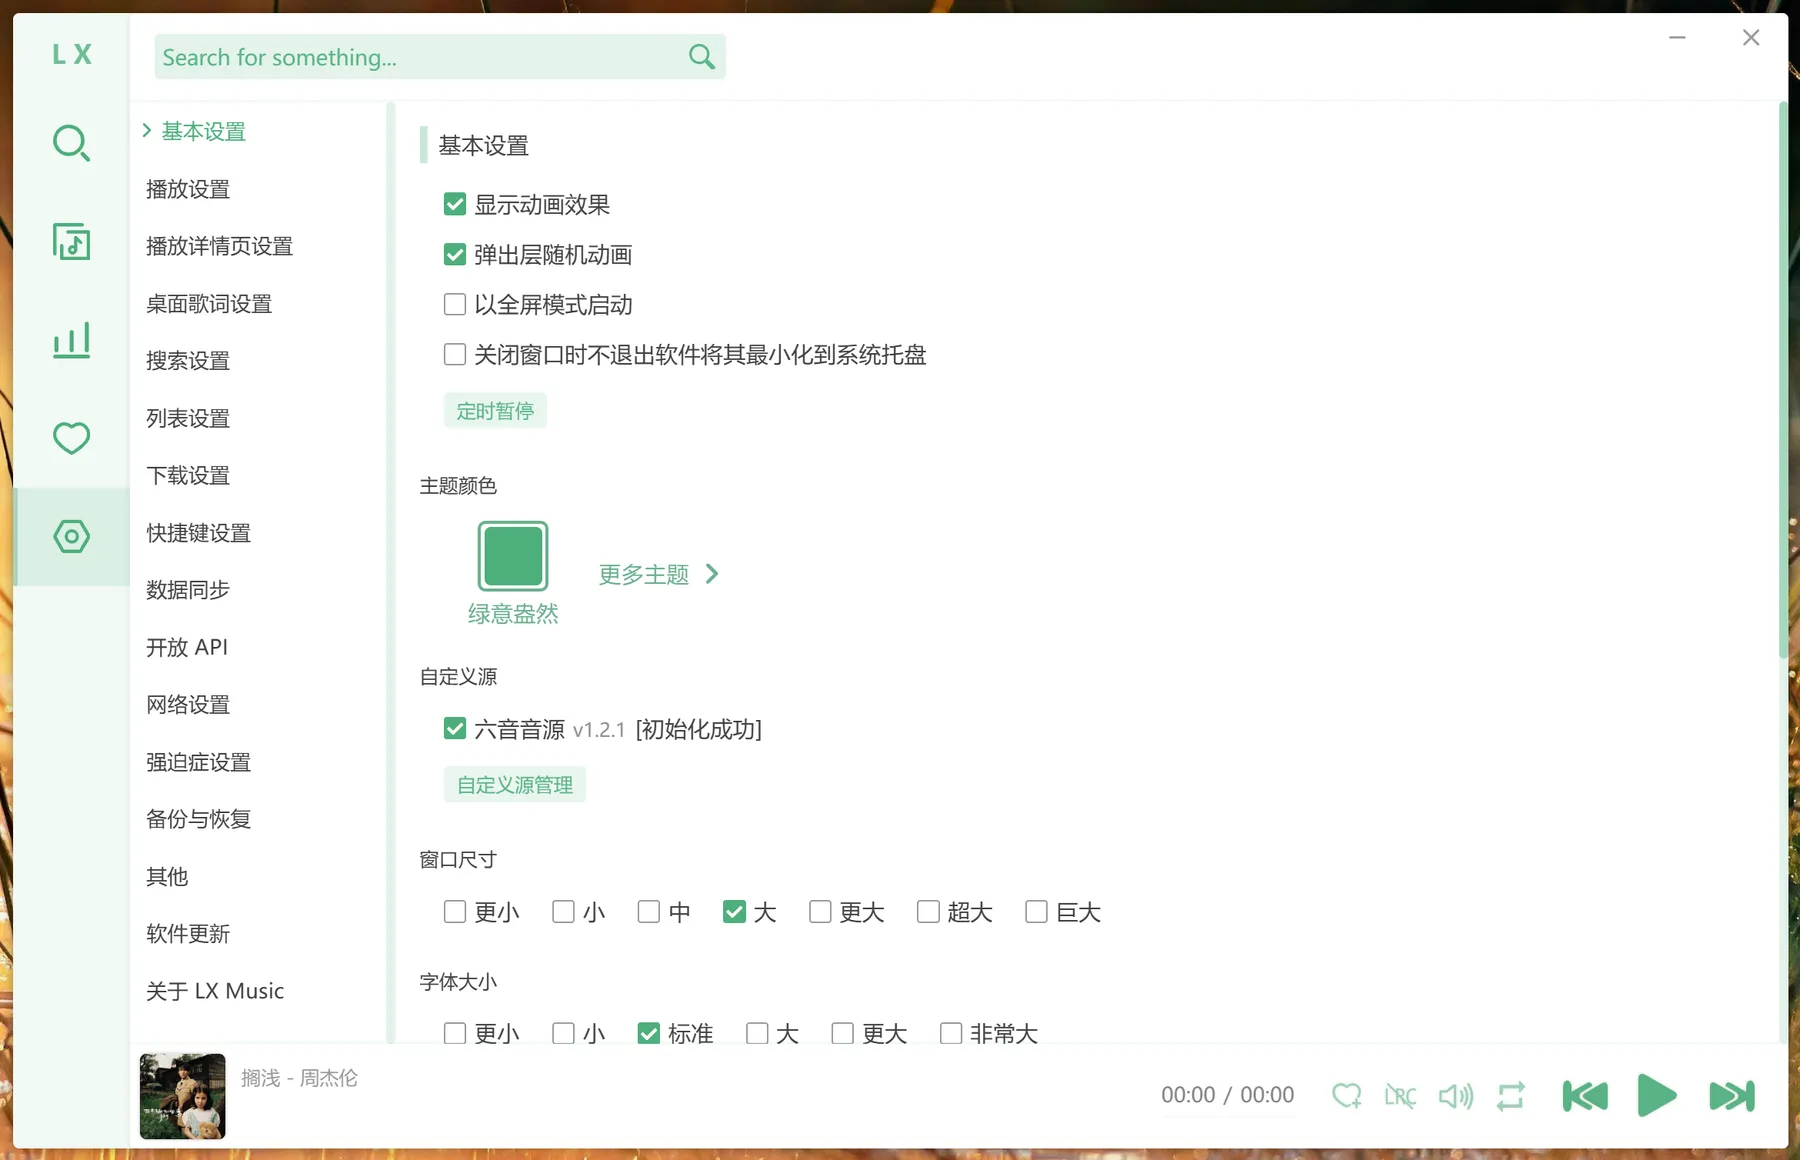The image size is (1800, 1160).
Task: Expand 更多主题 chevron
Action: (x=712, y=574)
